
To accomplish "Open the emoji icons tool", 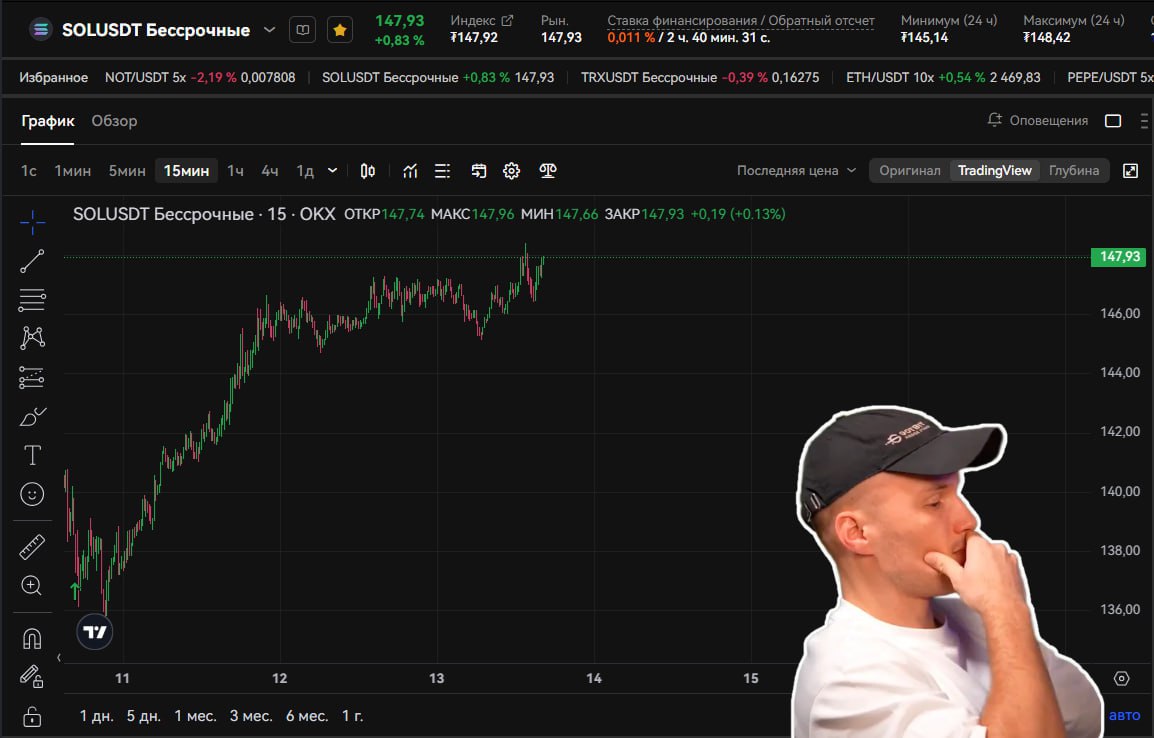I will [x=32, y=494].
